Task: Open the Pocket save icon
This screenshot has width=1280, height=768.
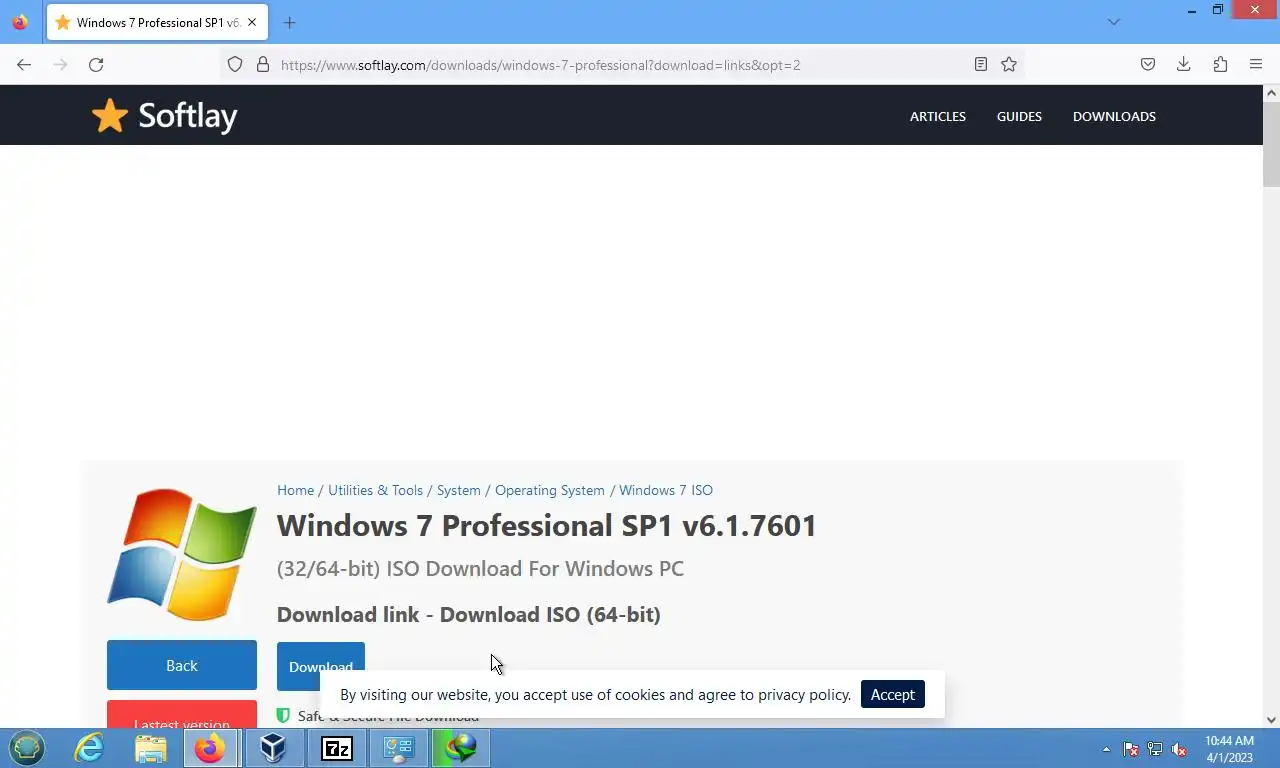Action: pos(1148,65)
